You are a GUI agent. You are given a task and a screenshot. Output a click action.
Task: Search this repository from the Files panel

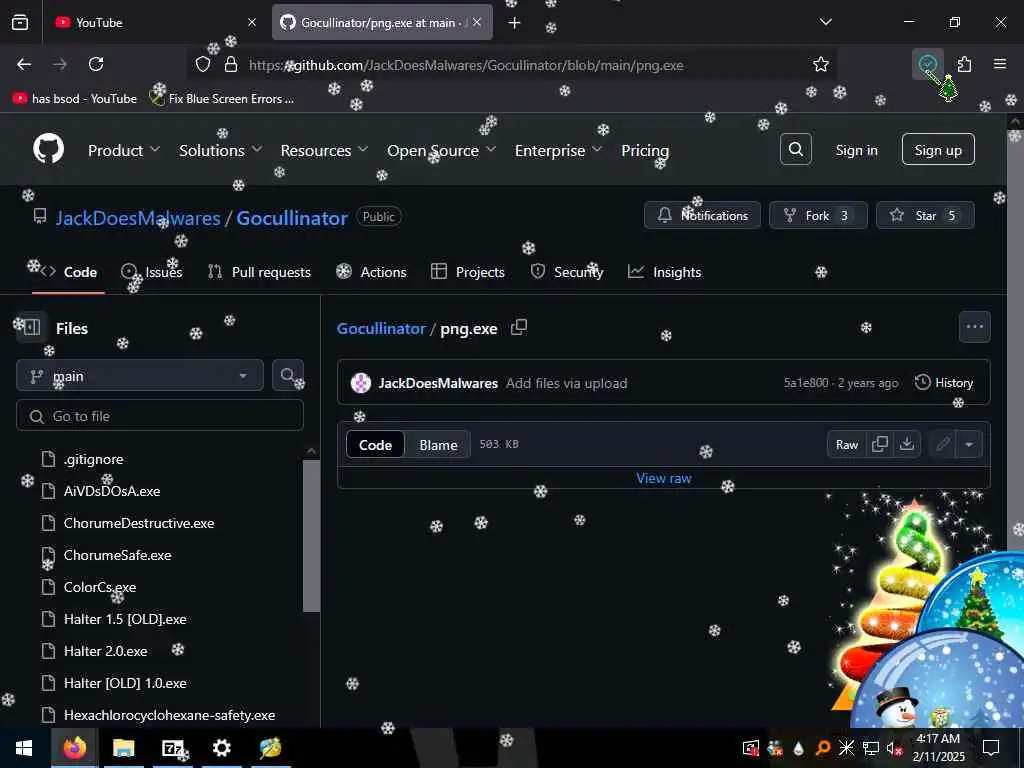(287, 376)
